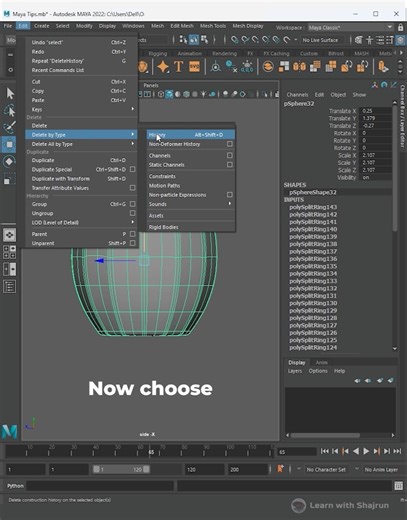Activate the Lasso select tool
This screenshot has width=407, height=520.
coord(10,110)
